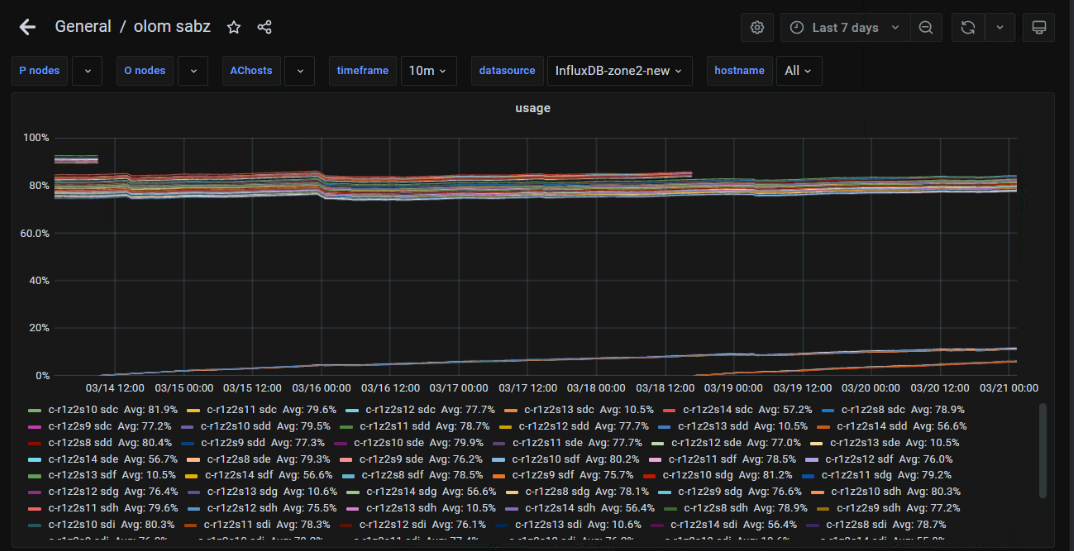The height and width of the screenshot is (551, 1074).
Task: Open the AChosts variable dropdown
Action: tap(299, 71)
